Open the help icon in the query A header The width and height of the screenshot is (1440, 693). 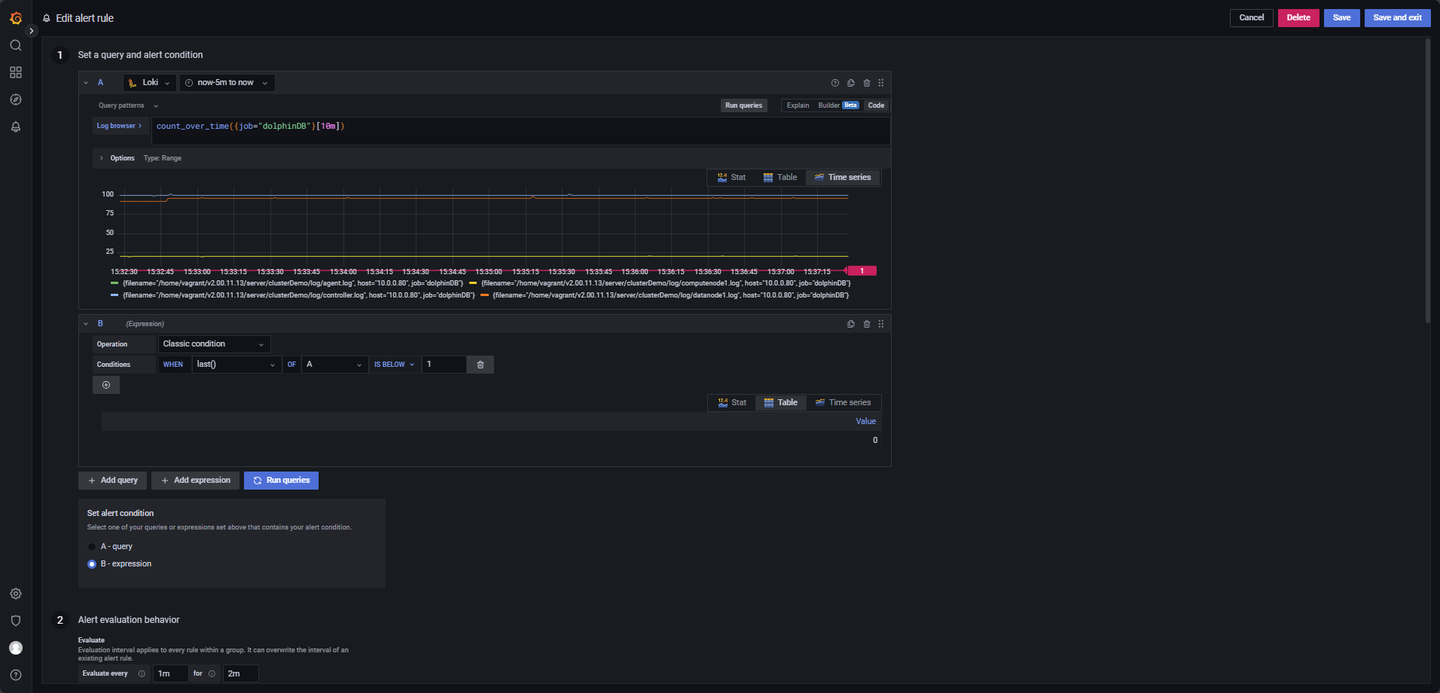(835, 83)
